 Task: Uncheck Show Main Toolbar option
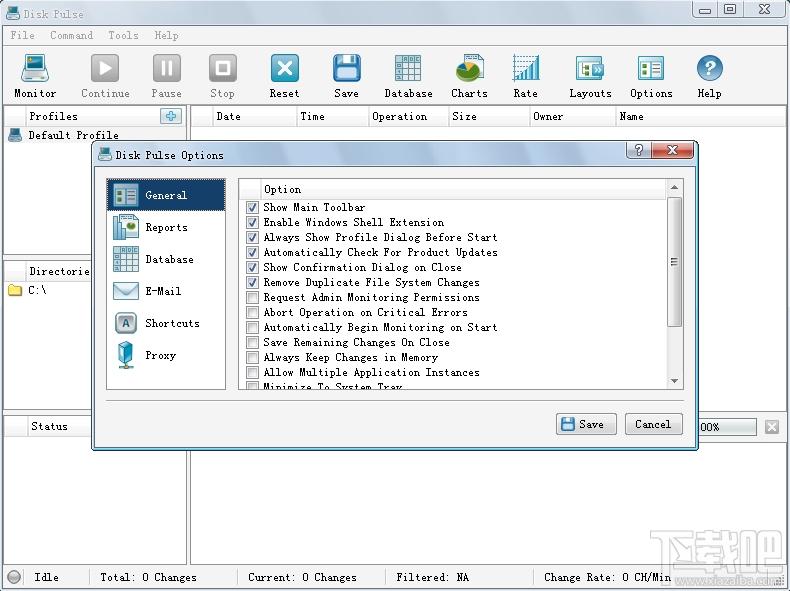click(253, 208)
